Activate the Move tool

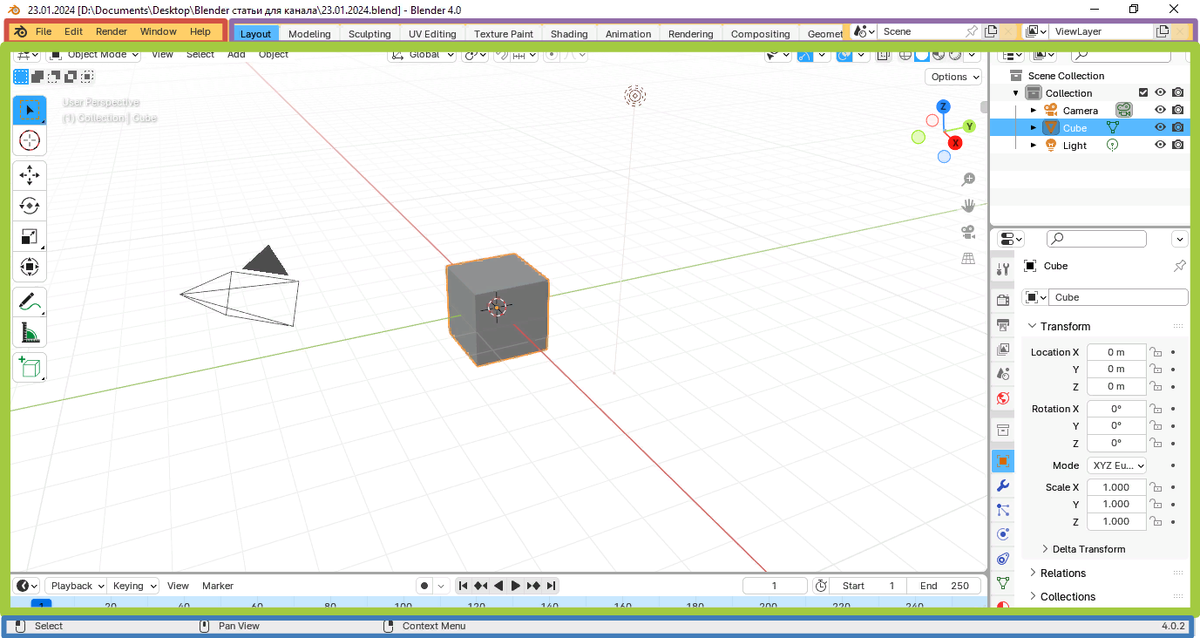click(x=29, y=176)
